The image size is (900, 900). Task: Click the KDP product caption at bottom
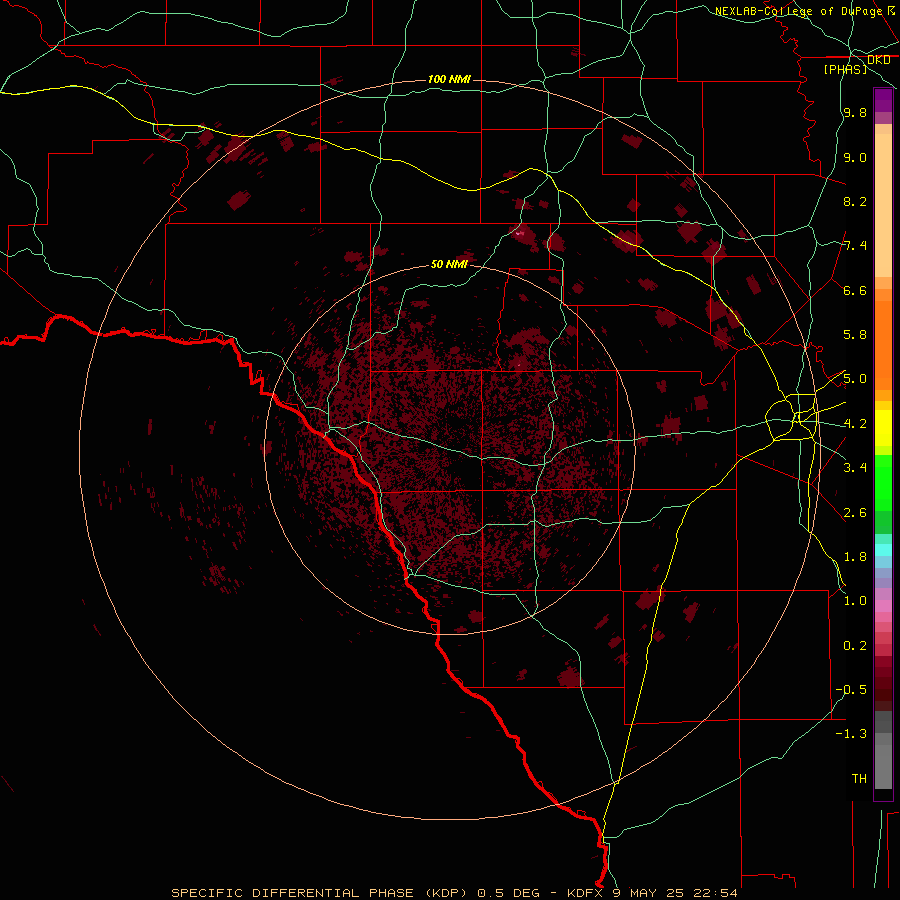(x=454, y=893)
